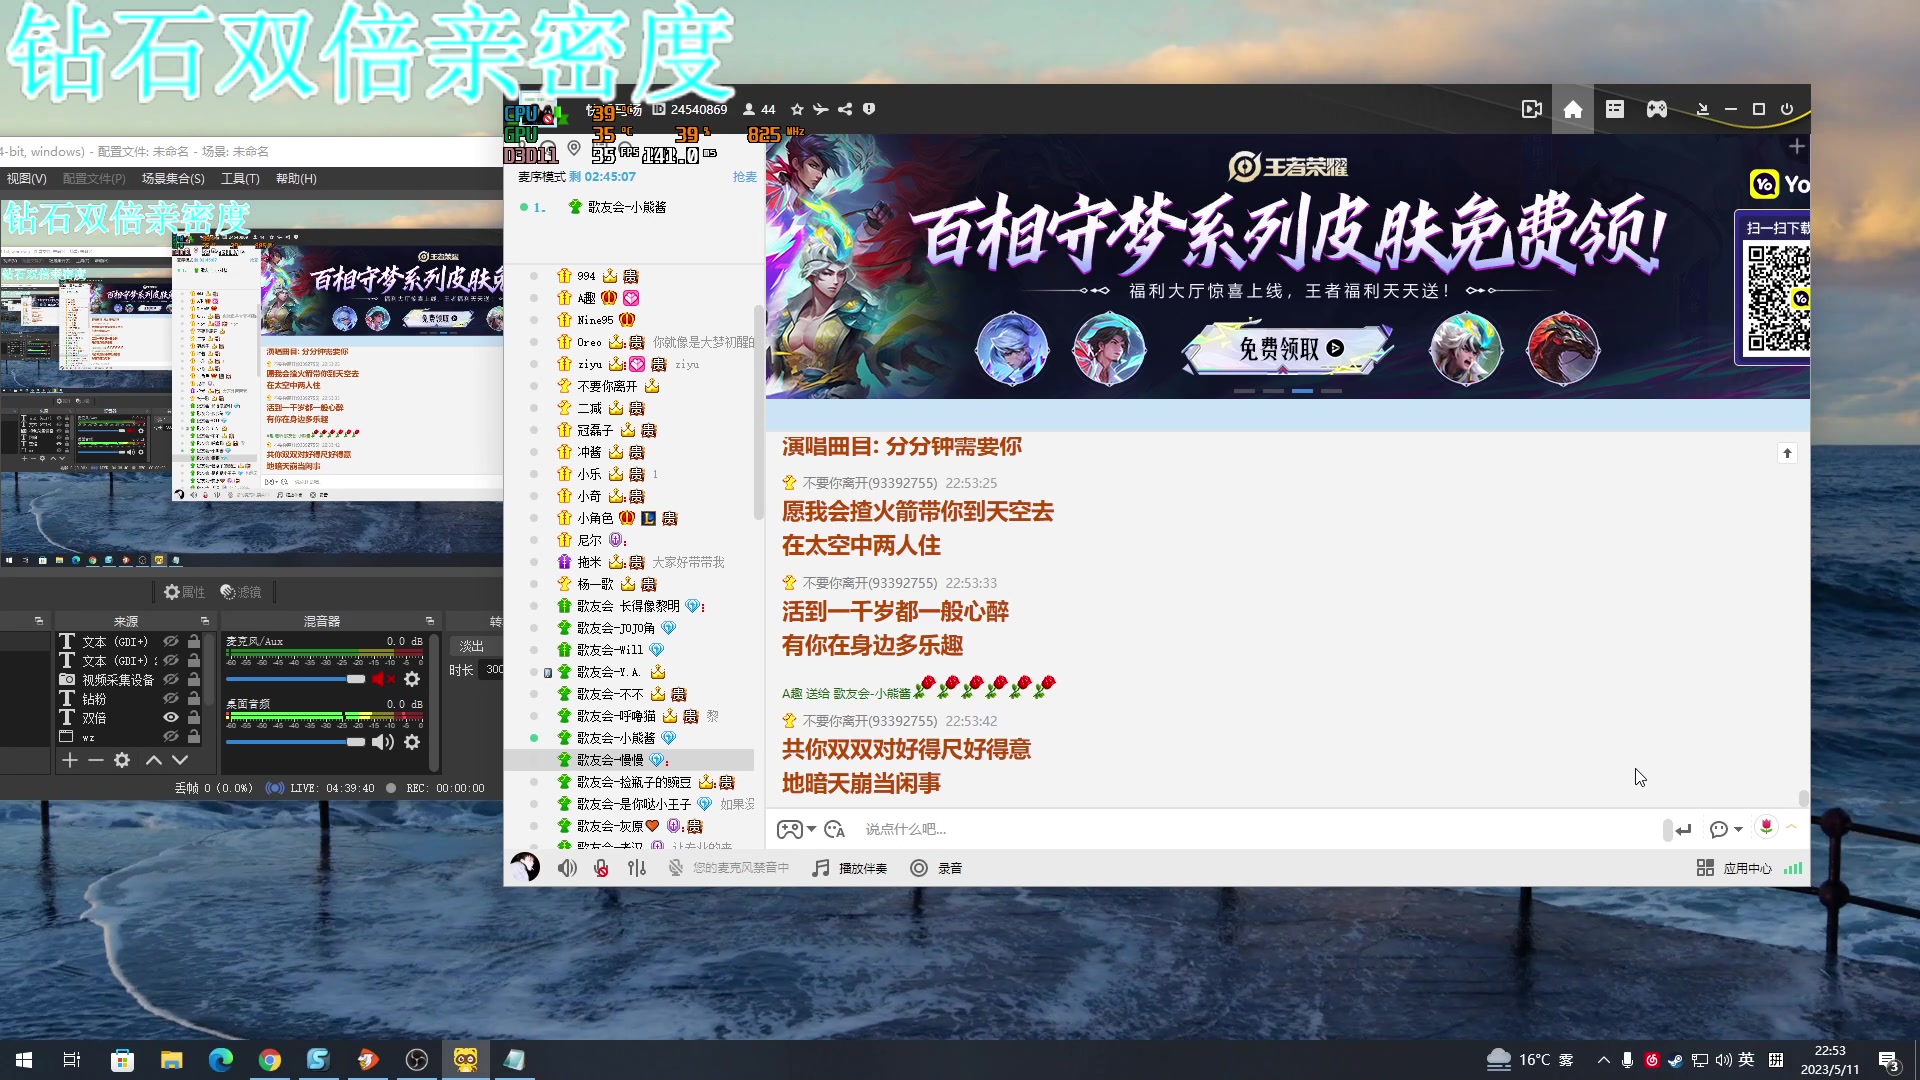Toggle lock on 钻粉 source
Screen dimensions: 1920x1080
[194, 698]
